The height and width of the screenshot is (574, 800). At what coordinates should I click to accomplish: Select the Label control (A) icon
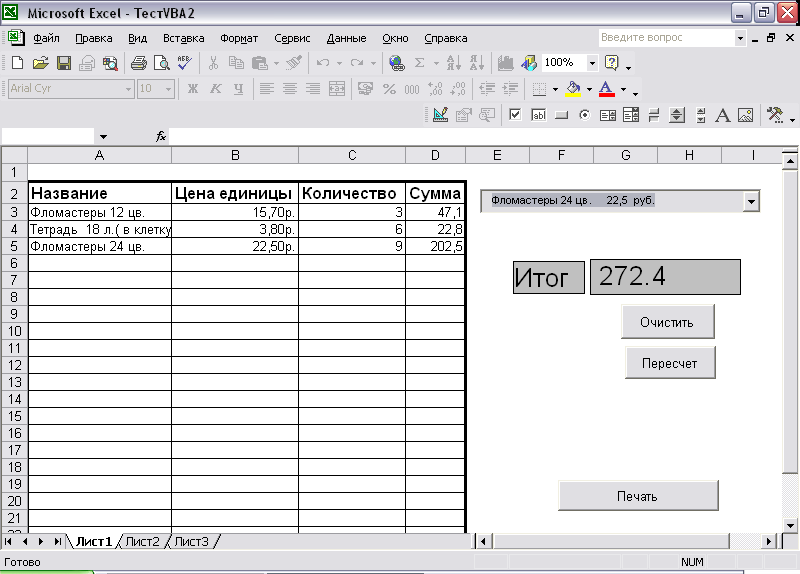click(722, 115)
